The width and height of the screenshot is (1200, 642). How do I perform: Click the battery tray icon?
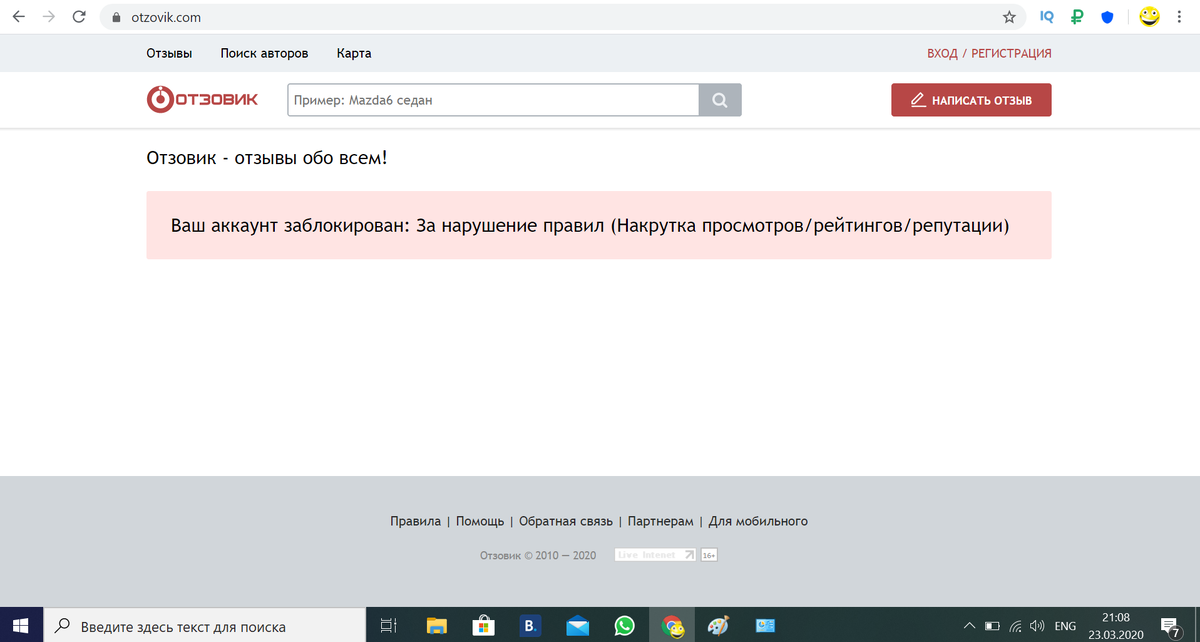coord(993,625)
